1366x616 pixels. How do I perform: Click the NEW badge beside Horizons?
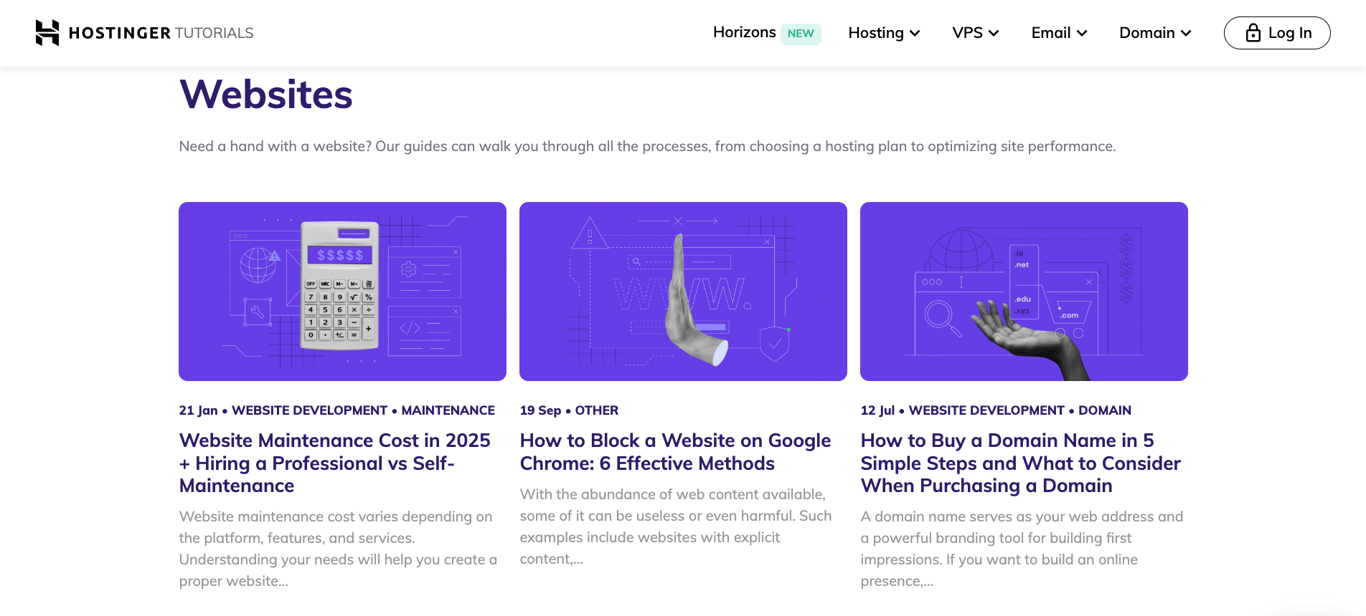coord(800,32)
